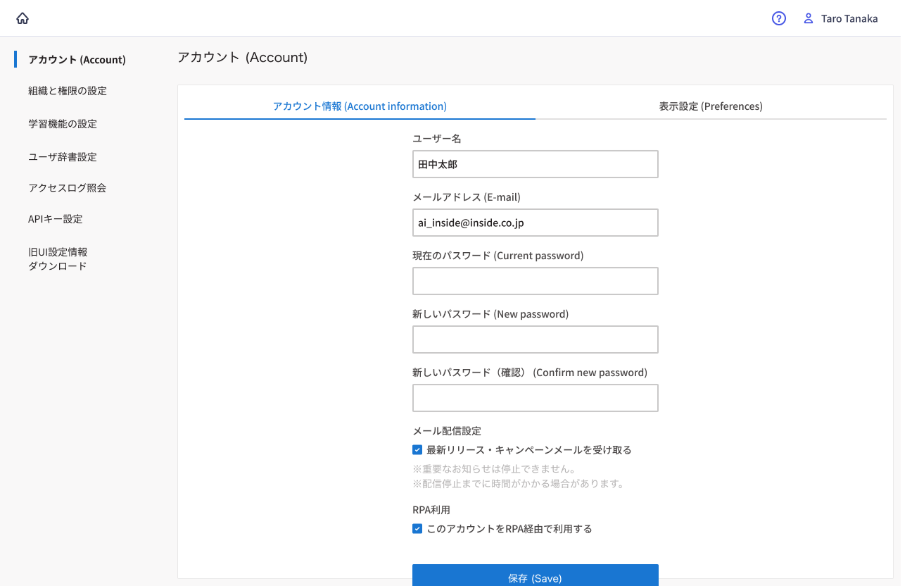Click the home icon in top bar
The width and height of the screenshot is (901, 586).
[22, 18]
